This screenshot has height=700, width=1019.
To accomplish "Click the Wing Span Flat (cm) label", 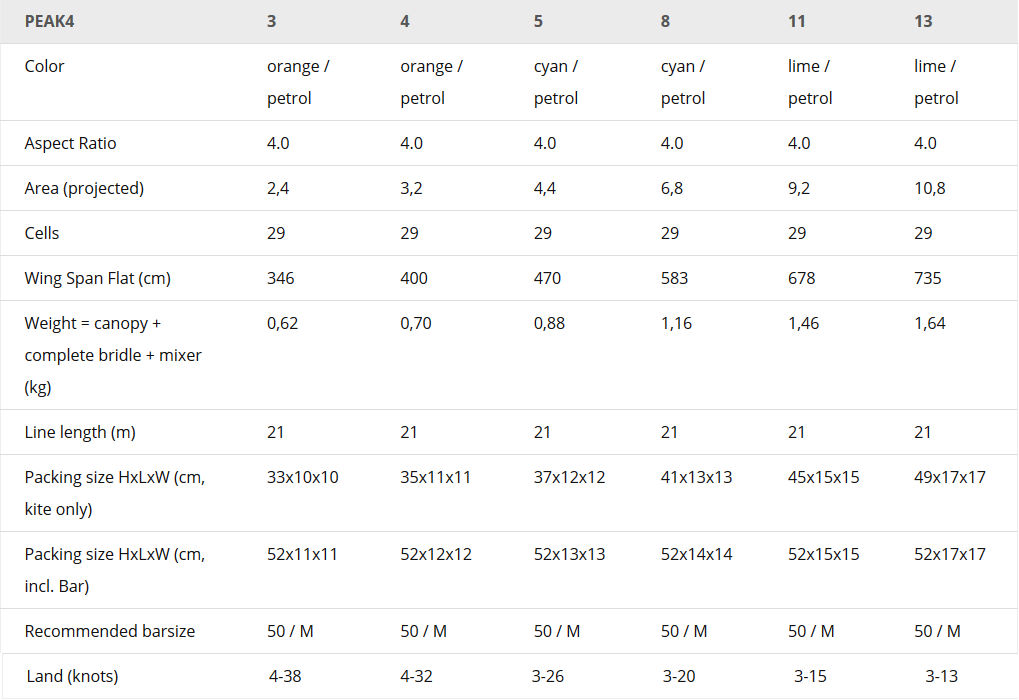I will click(x=97, y=278).
